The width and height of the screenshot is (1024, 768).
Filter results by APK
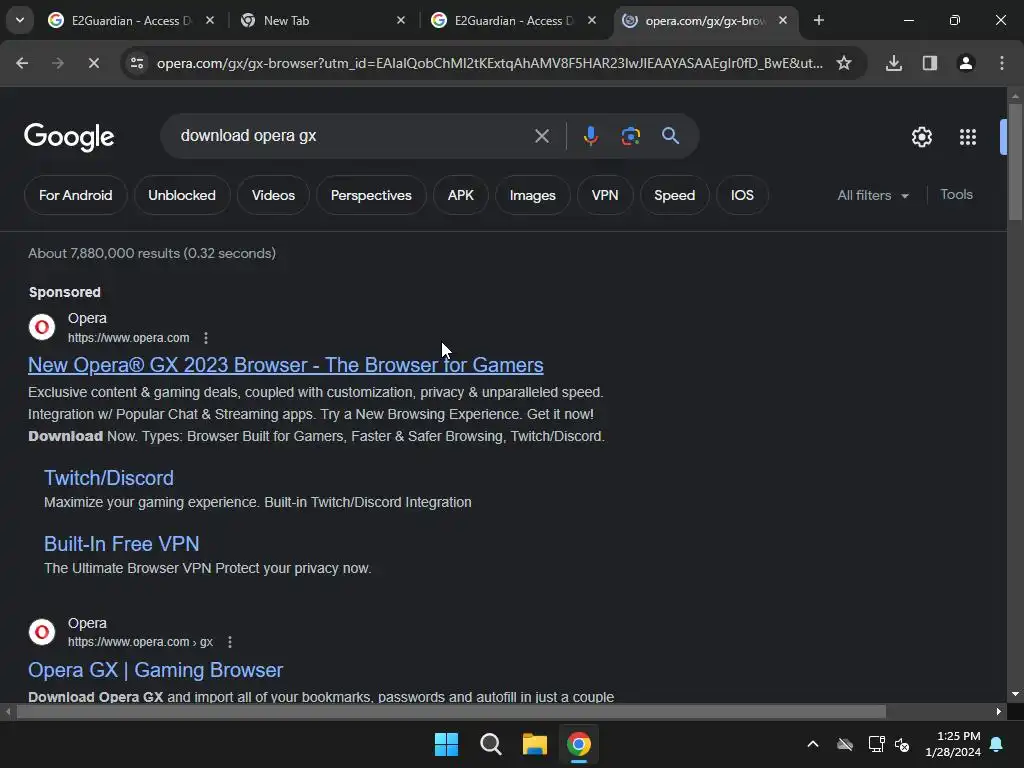pos(460,195)
